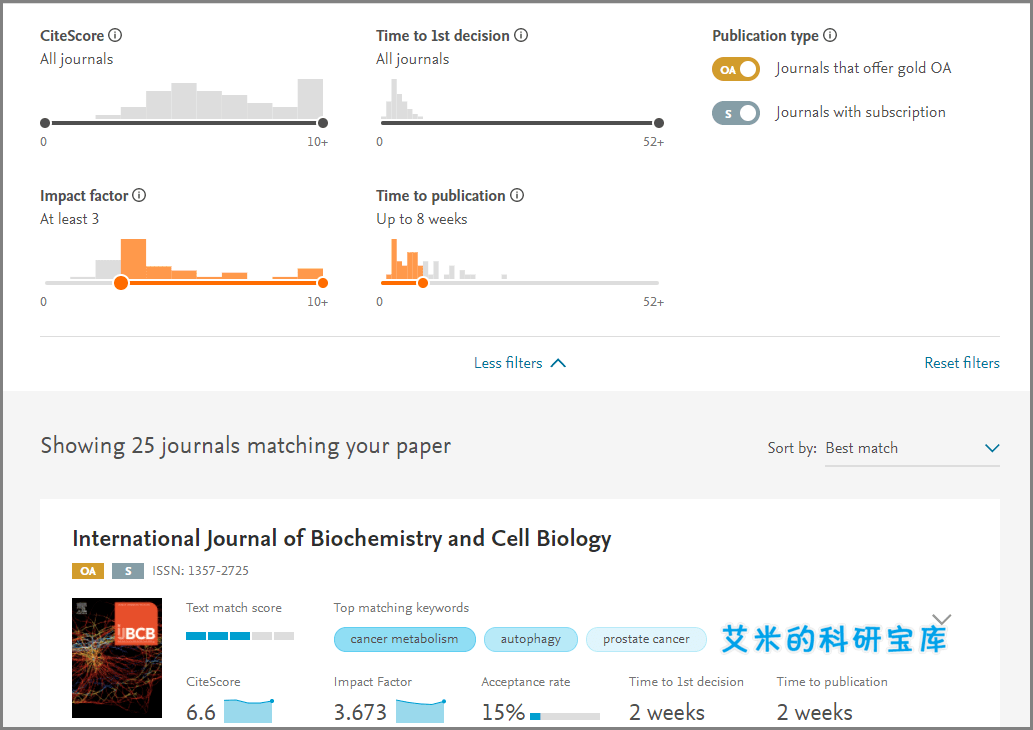Click the OA badge under journal title
Viewport: 1033px width, 730px height.
click(x=88, y=571)
